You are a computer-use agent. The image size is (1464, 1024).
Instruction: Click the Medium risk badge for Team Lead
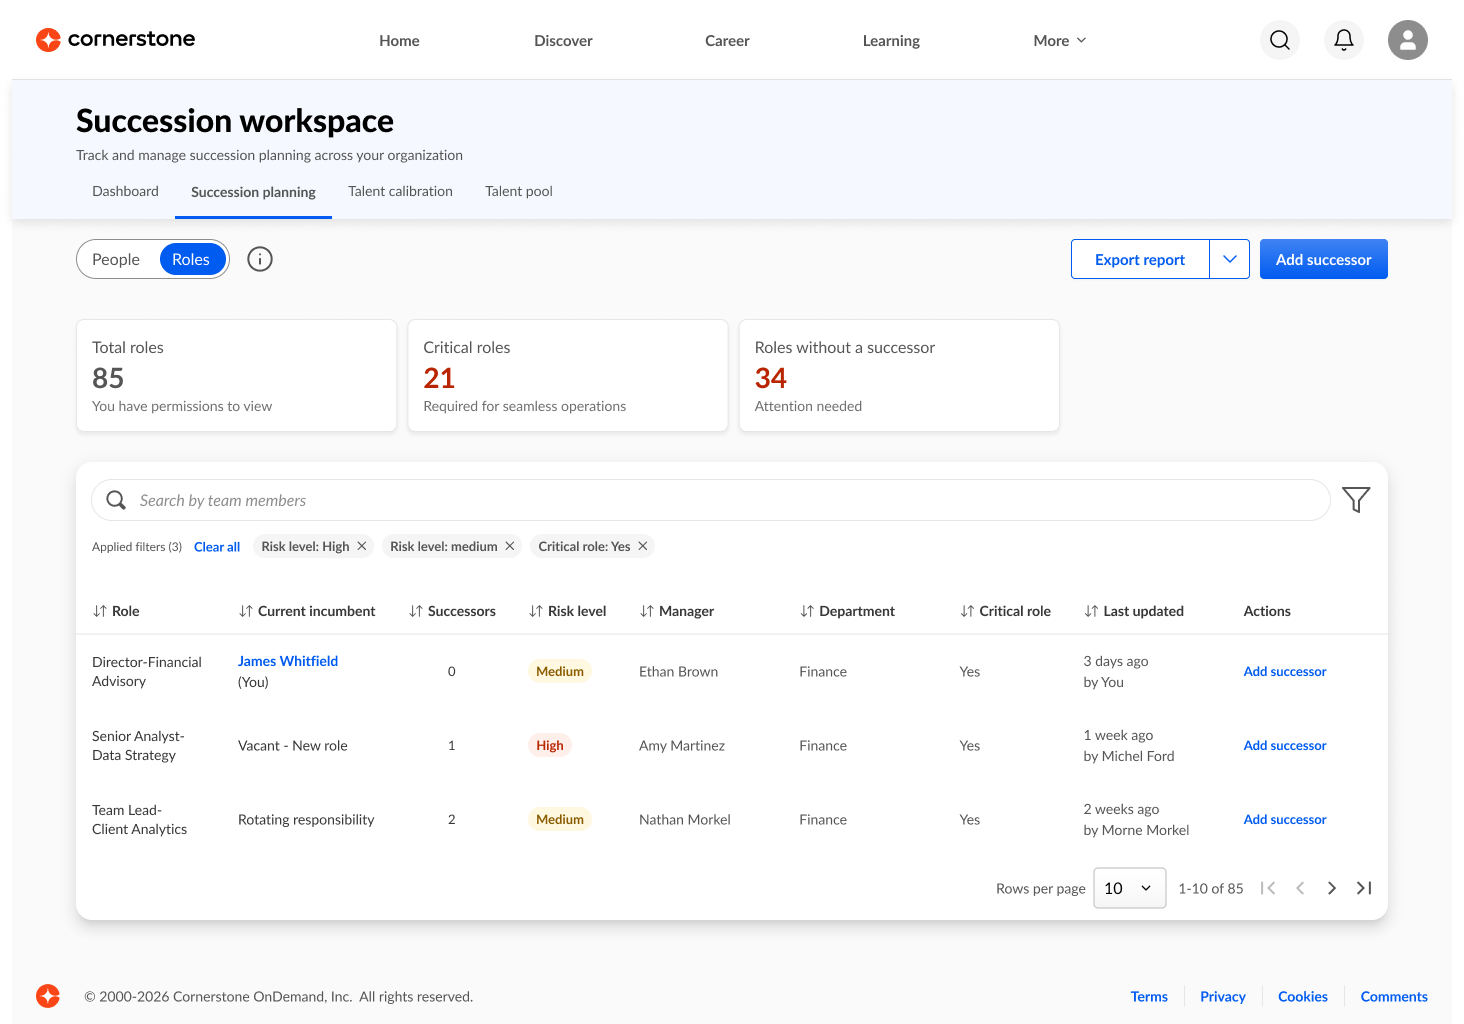560,819
